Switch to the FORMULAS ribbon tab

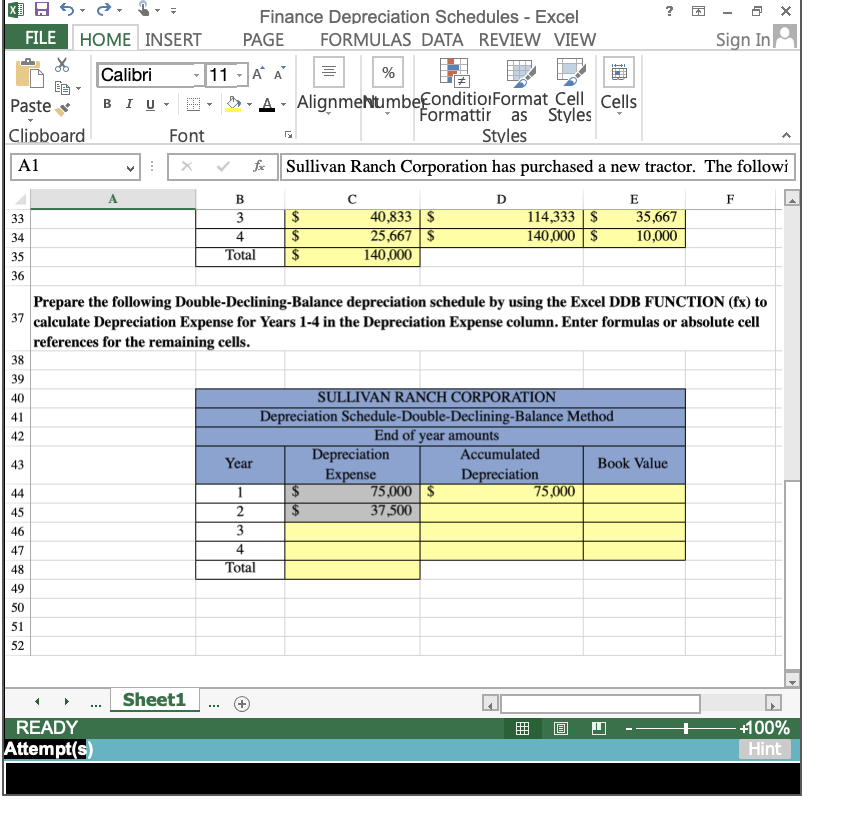pyautogui.click(x=365, y=40)
